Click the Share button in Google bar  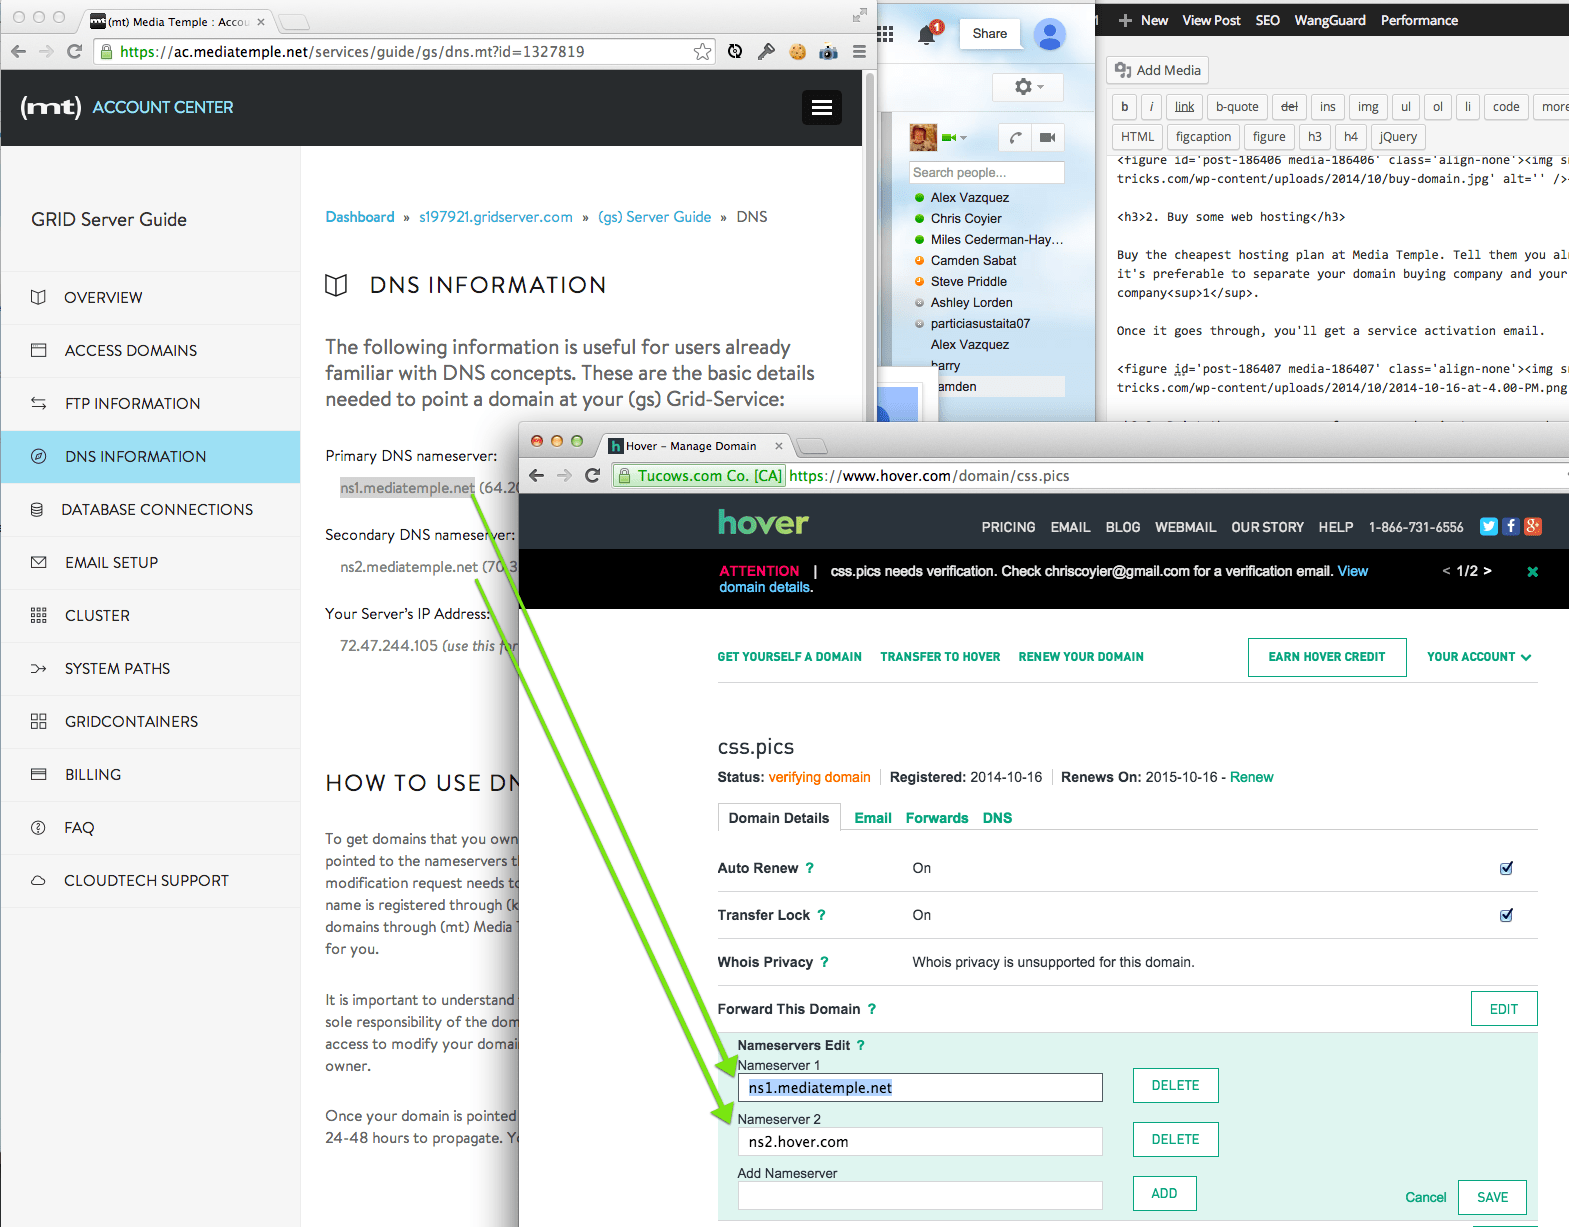[989, 34]
